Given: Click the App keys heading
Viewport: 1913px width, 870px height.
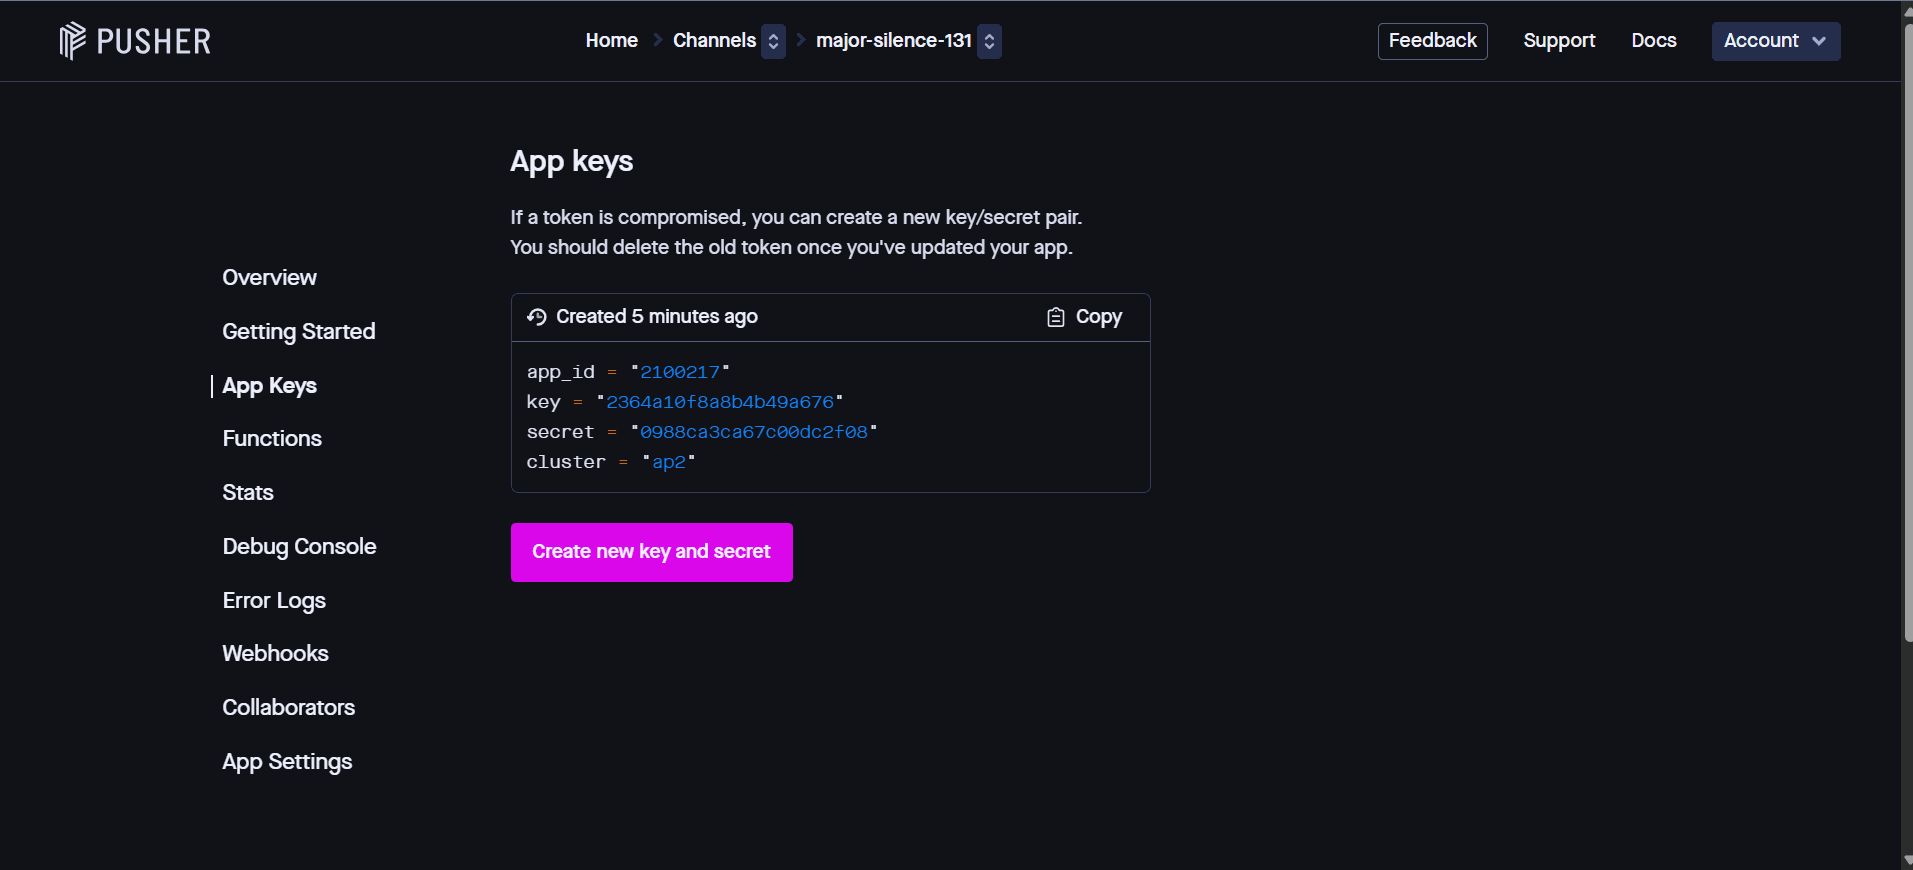Looking at the screenshot, I should pyautogui.click(x=571, y=161).
